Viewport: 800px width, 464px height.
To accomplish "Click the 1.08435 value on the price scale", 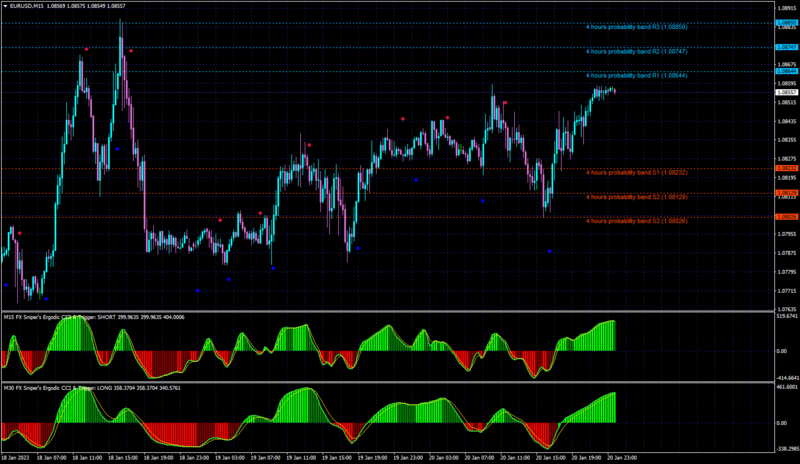I will tap(787, 121).
